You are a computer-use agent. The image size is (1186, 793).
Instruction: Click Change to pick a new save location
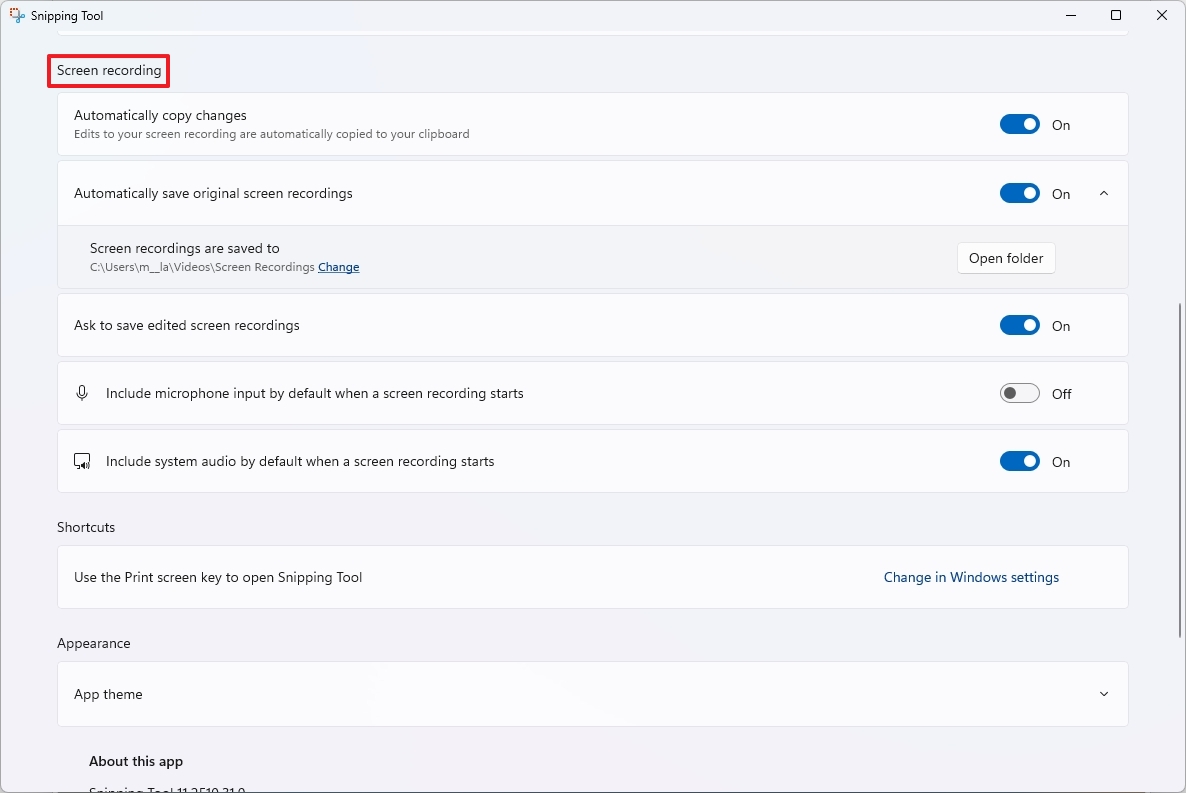[x=338, y=267]
